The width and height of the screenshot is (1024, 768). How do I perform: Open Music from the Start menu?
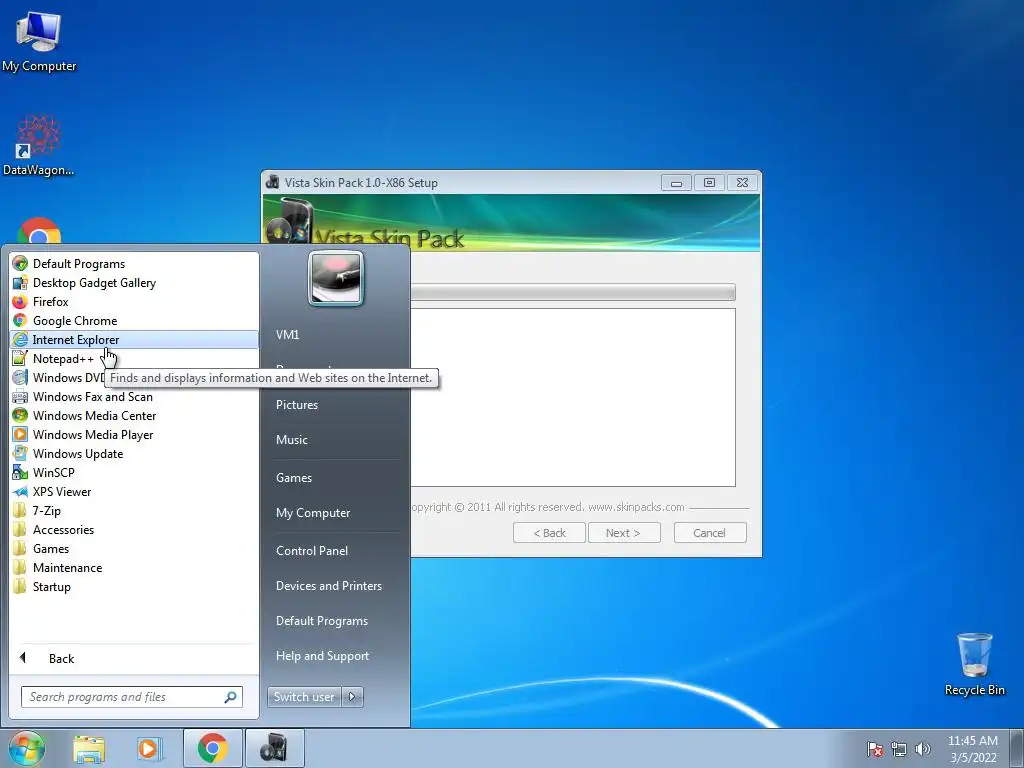(x=292, y=440)
